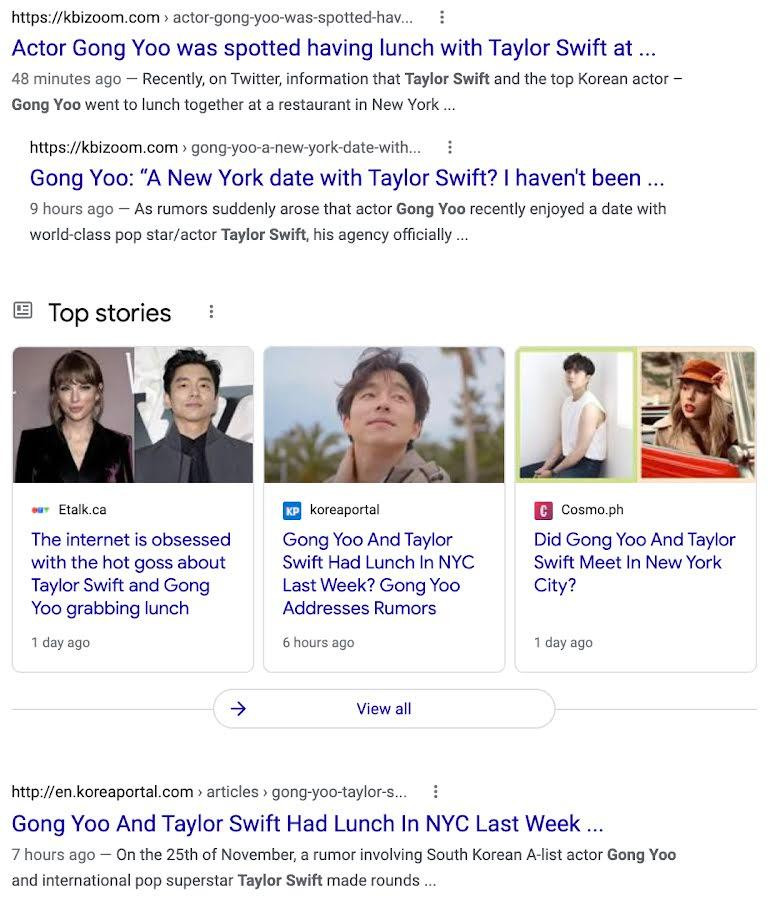Viewport: 780px width, 913px height.
Task: Click the three-dot icon on the first kbizoom result
Action: click(x=441, y=17)
